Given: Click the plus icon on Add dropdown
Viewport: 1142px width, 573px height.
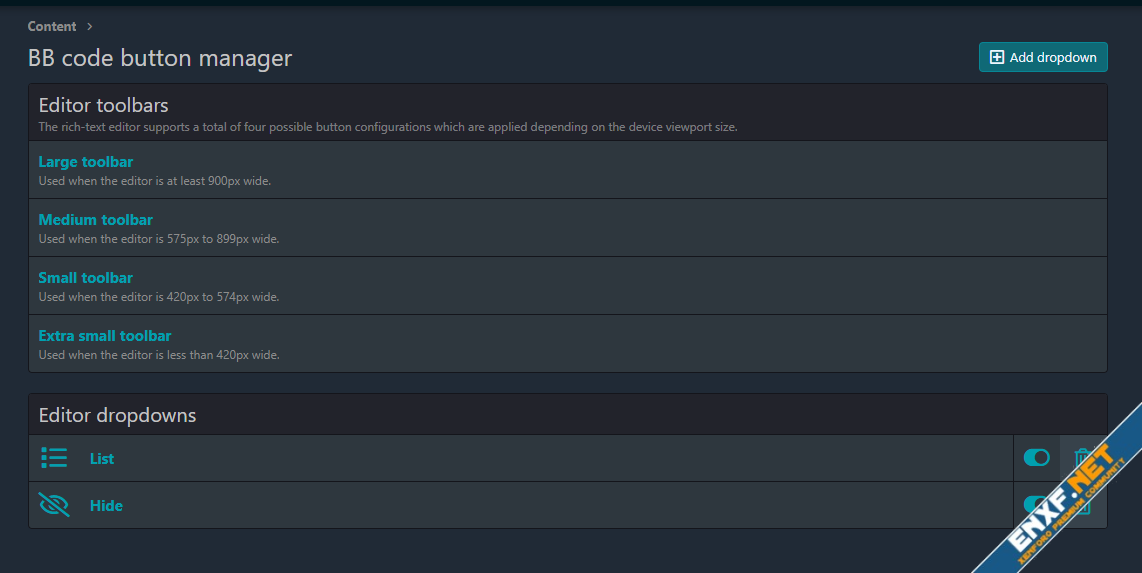Looking at the screenshot, I should (x=996, y=57).
